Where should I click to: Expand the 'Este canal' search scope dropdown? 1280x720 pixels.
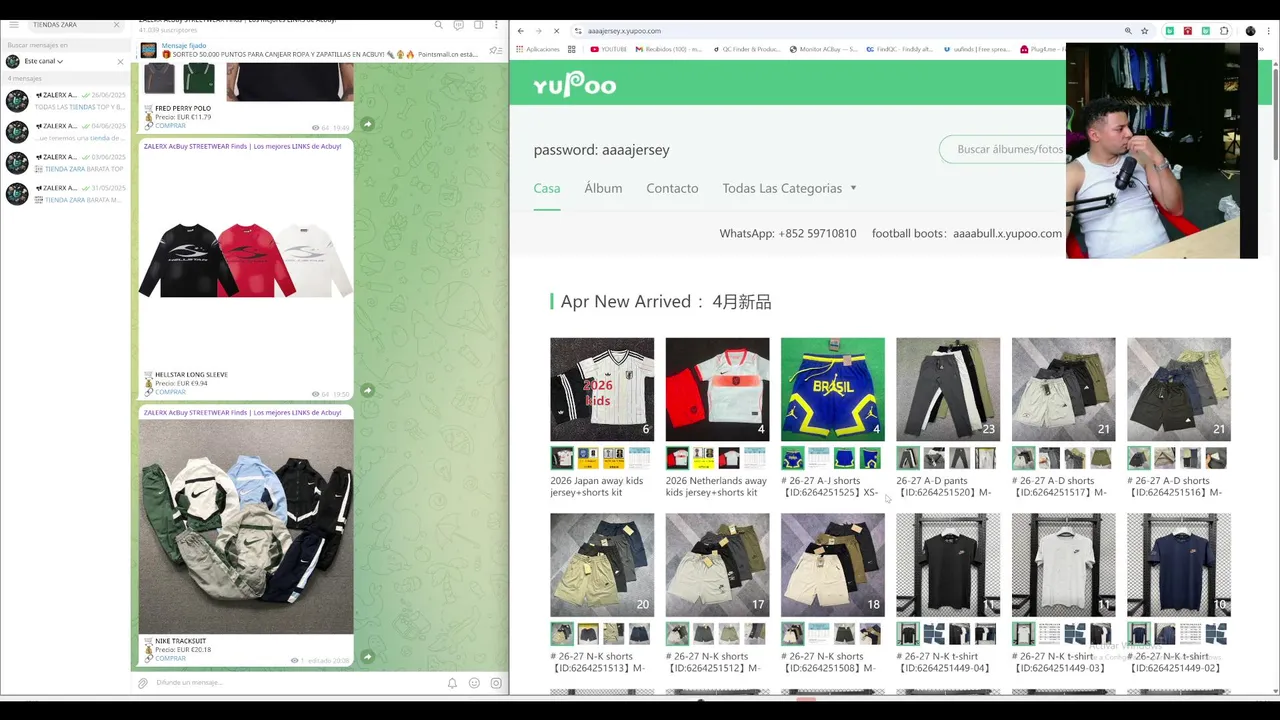(44, 61)
